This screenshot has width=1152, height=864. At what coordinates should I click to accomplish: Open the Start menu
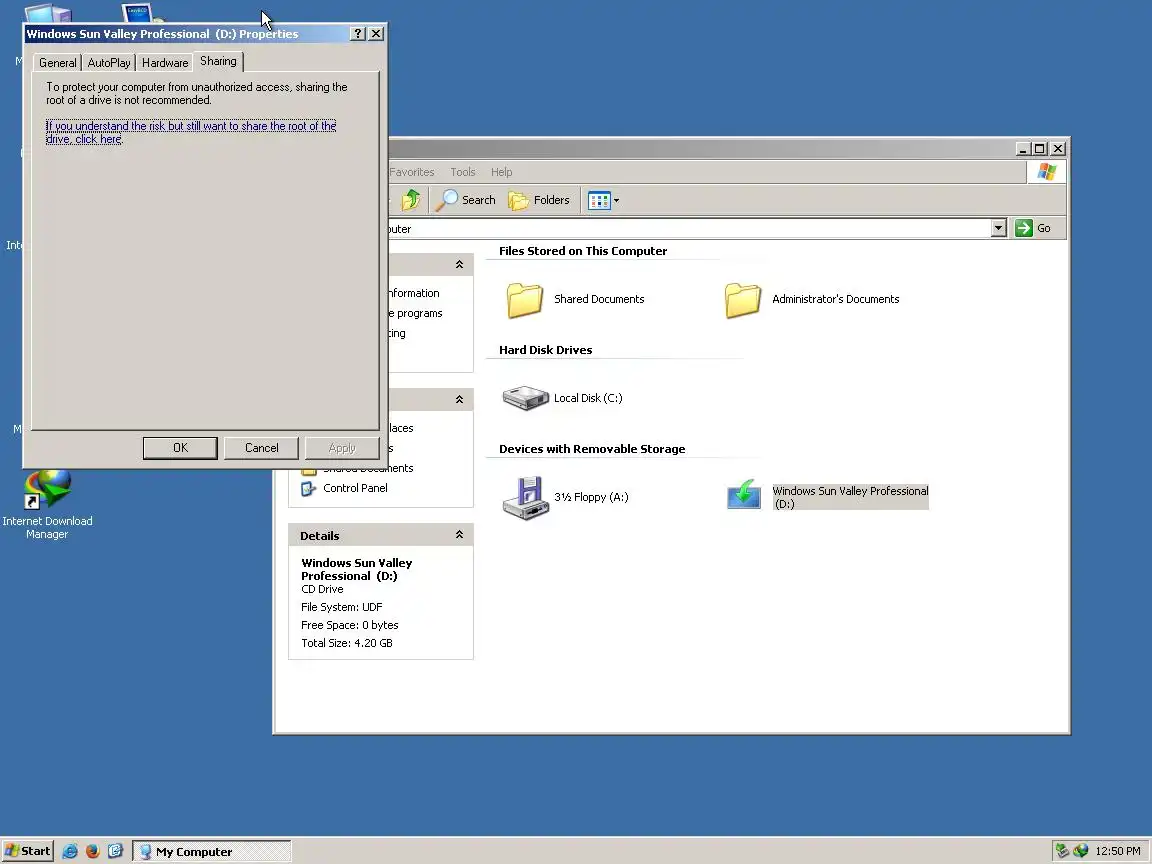tap(28, 852)
